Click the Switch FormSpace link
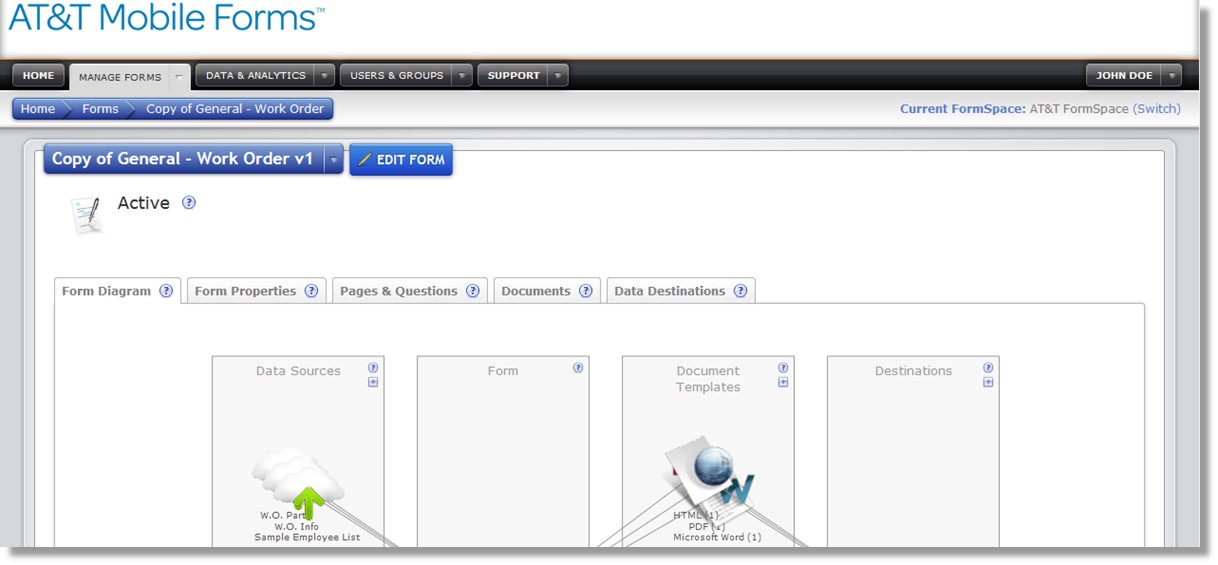The image size is (1218, 565). 1156,109
